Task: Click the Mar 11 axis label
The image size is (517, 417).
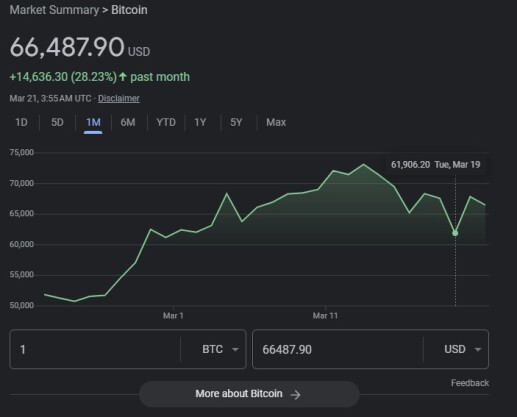Action: 325,316
